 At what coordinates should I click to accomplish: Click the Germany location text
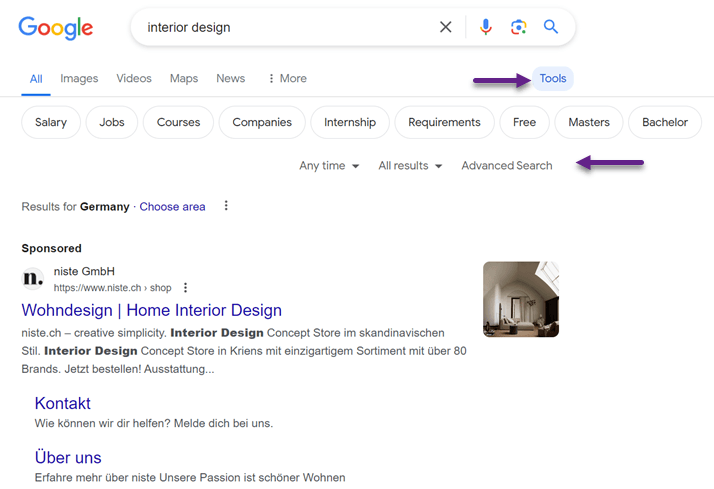coord(105,207)
